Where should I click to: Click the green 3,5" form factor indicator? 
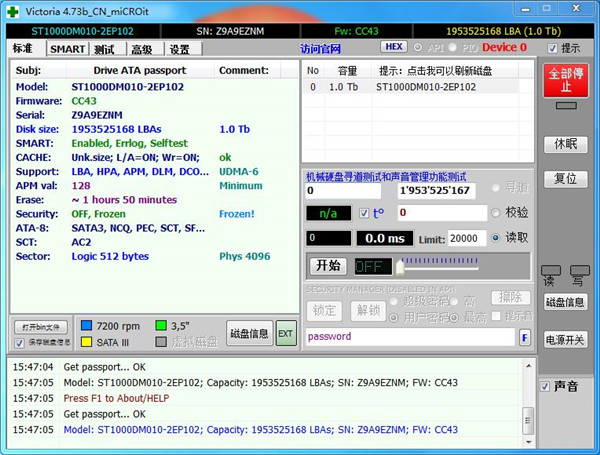point(161,325)
